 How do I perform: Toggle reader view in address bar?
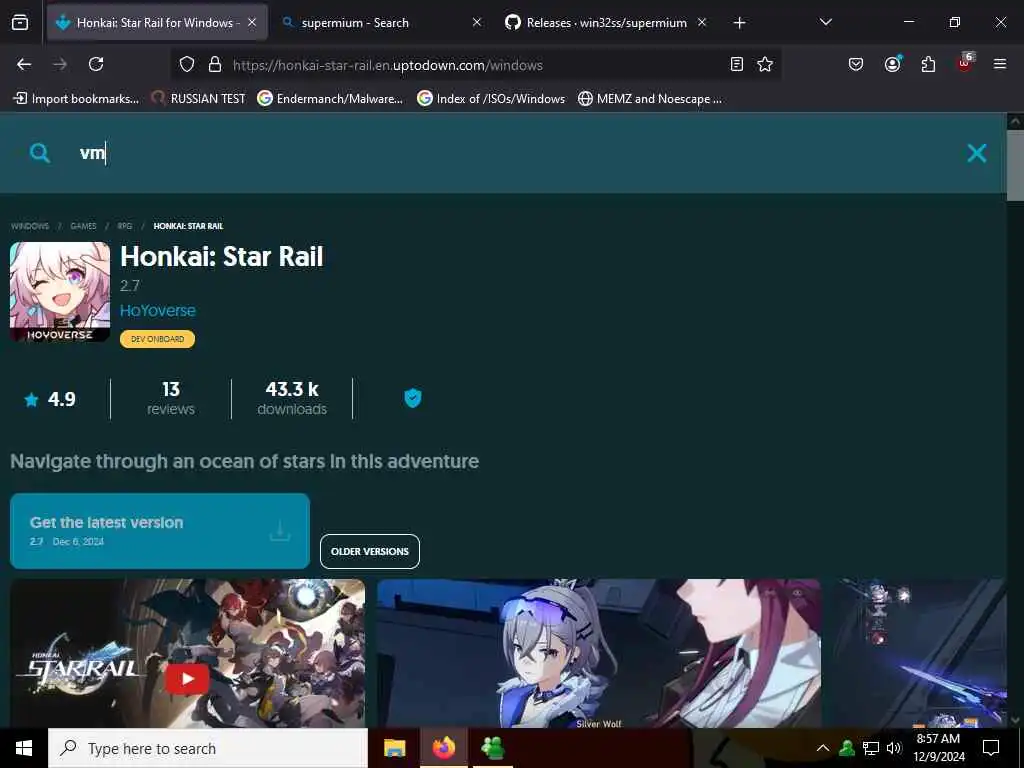click(x=737, y=64)
